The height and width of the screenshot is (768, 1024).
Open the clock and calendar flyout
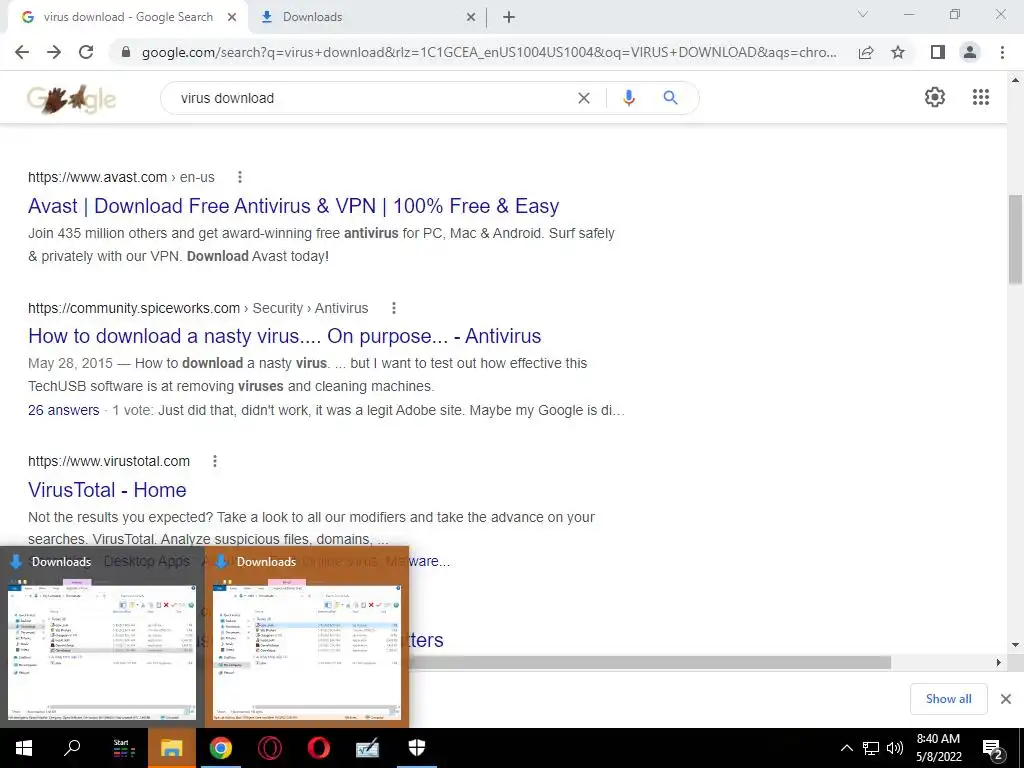[938, 748]
